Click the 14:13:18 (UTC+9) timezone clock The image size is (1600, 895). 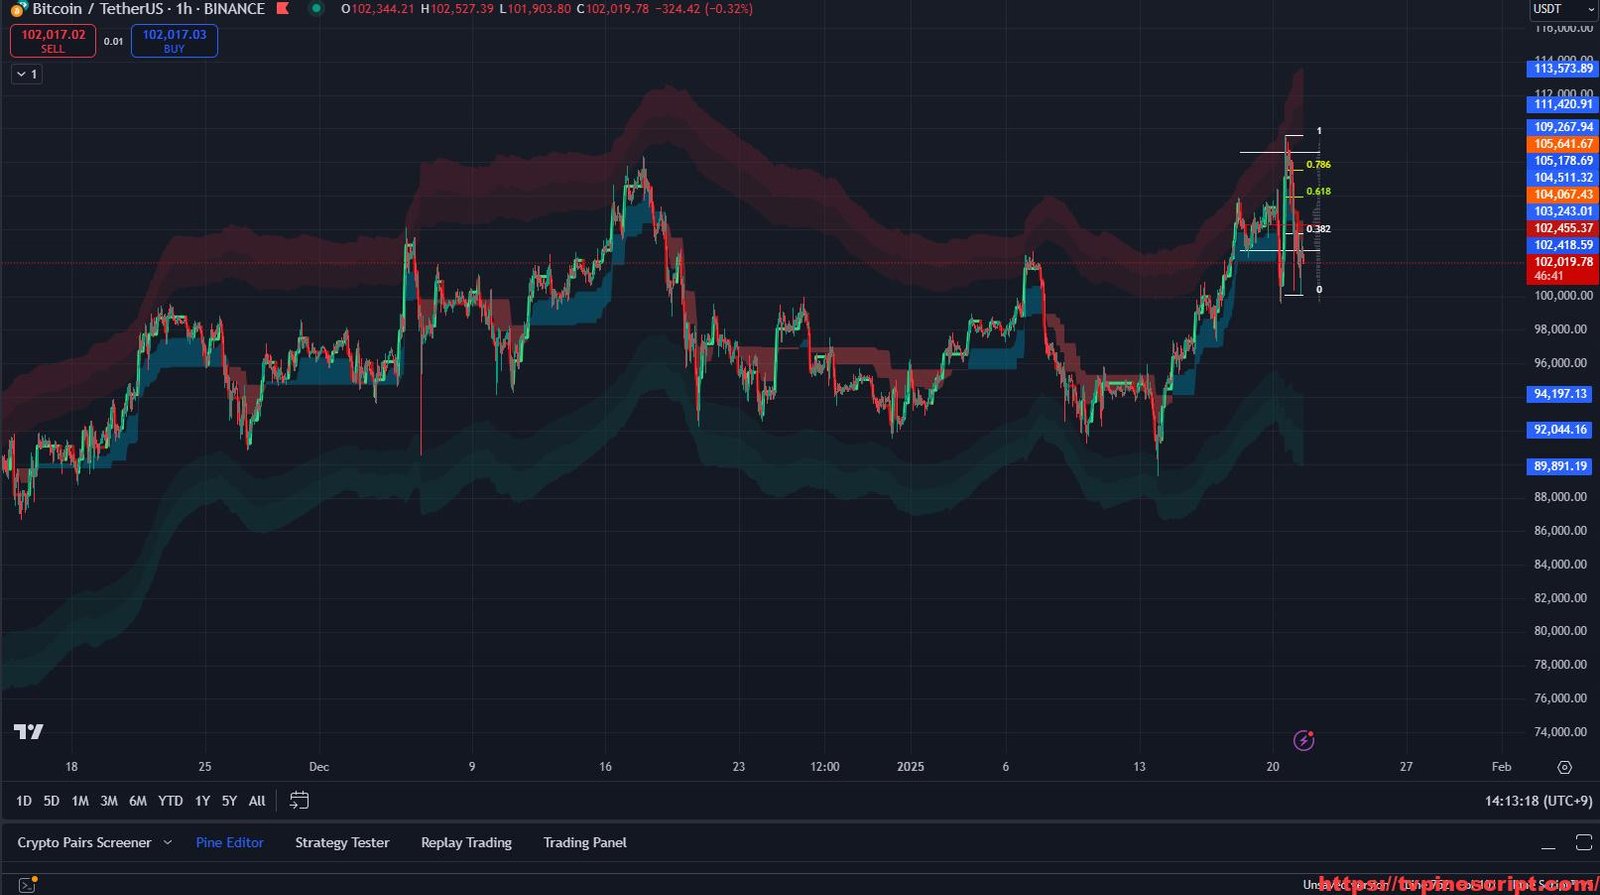click(x=1538, y=801)
